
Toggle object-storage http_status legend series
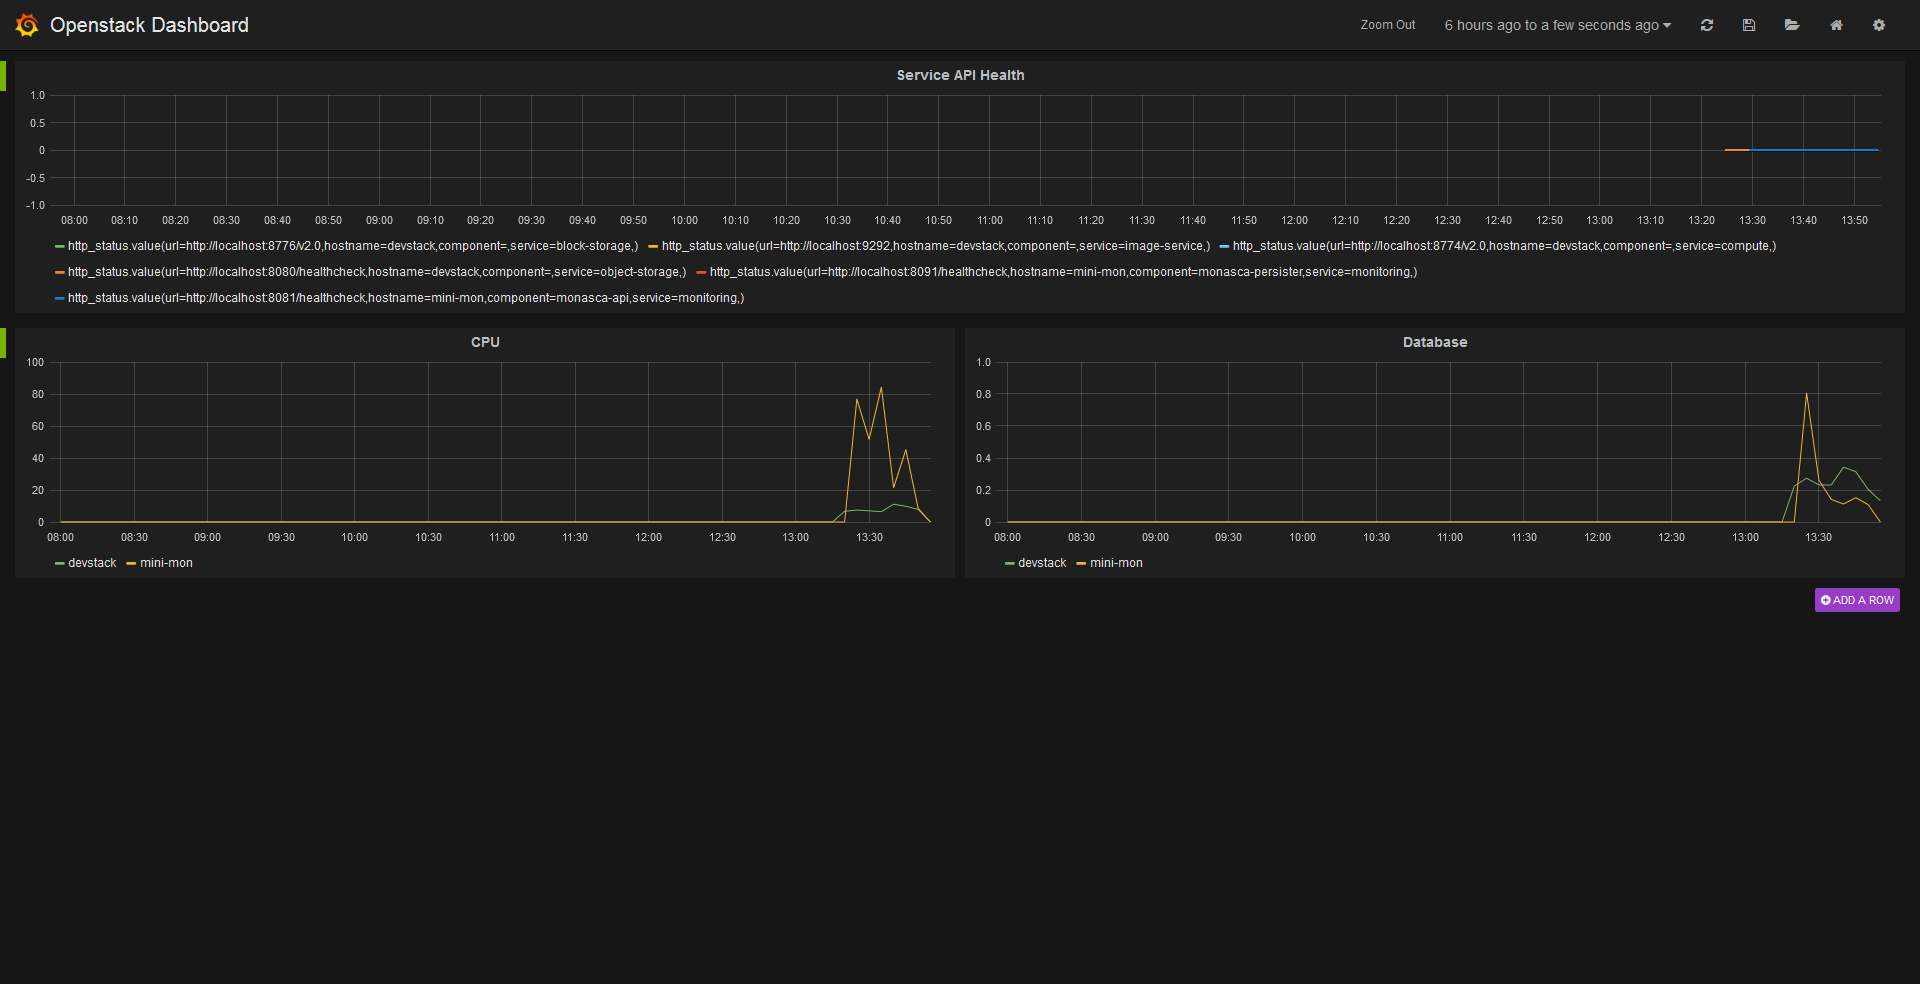pyautogui.click(x=377, y=272)
